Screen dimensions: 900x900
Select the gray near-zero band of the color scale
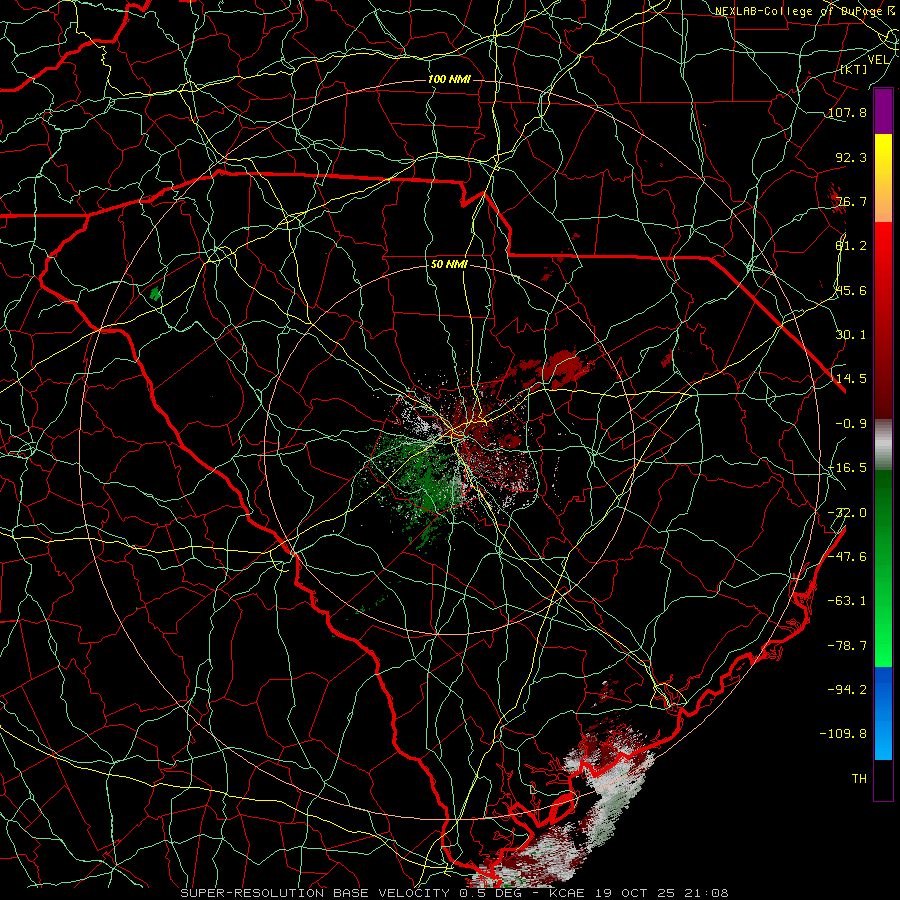point(883,445)
